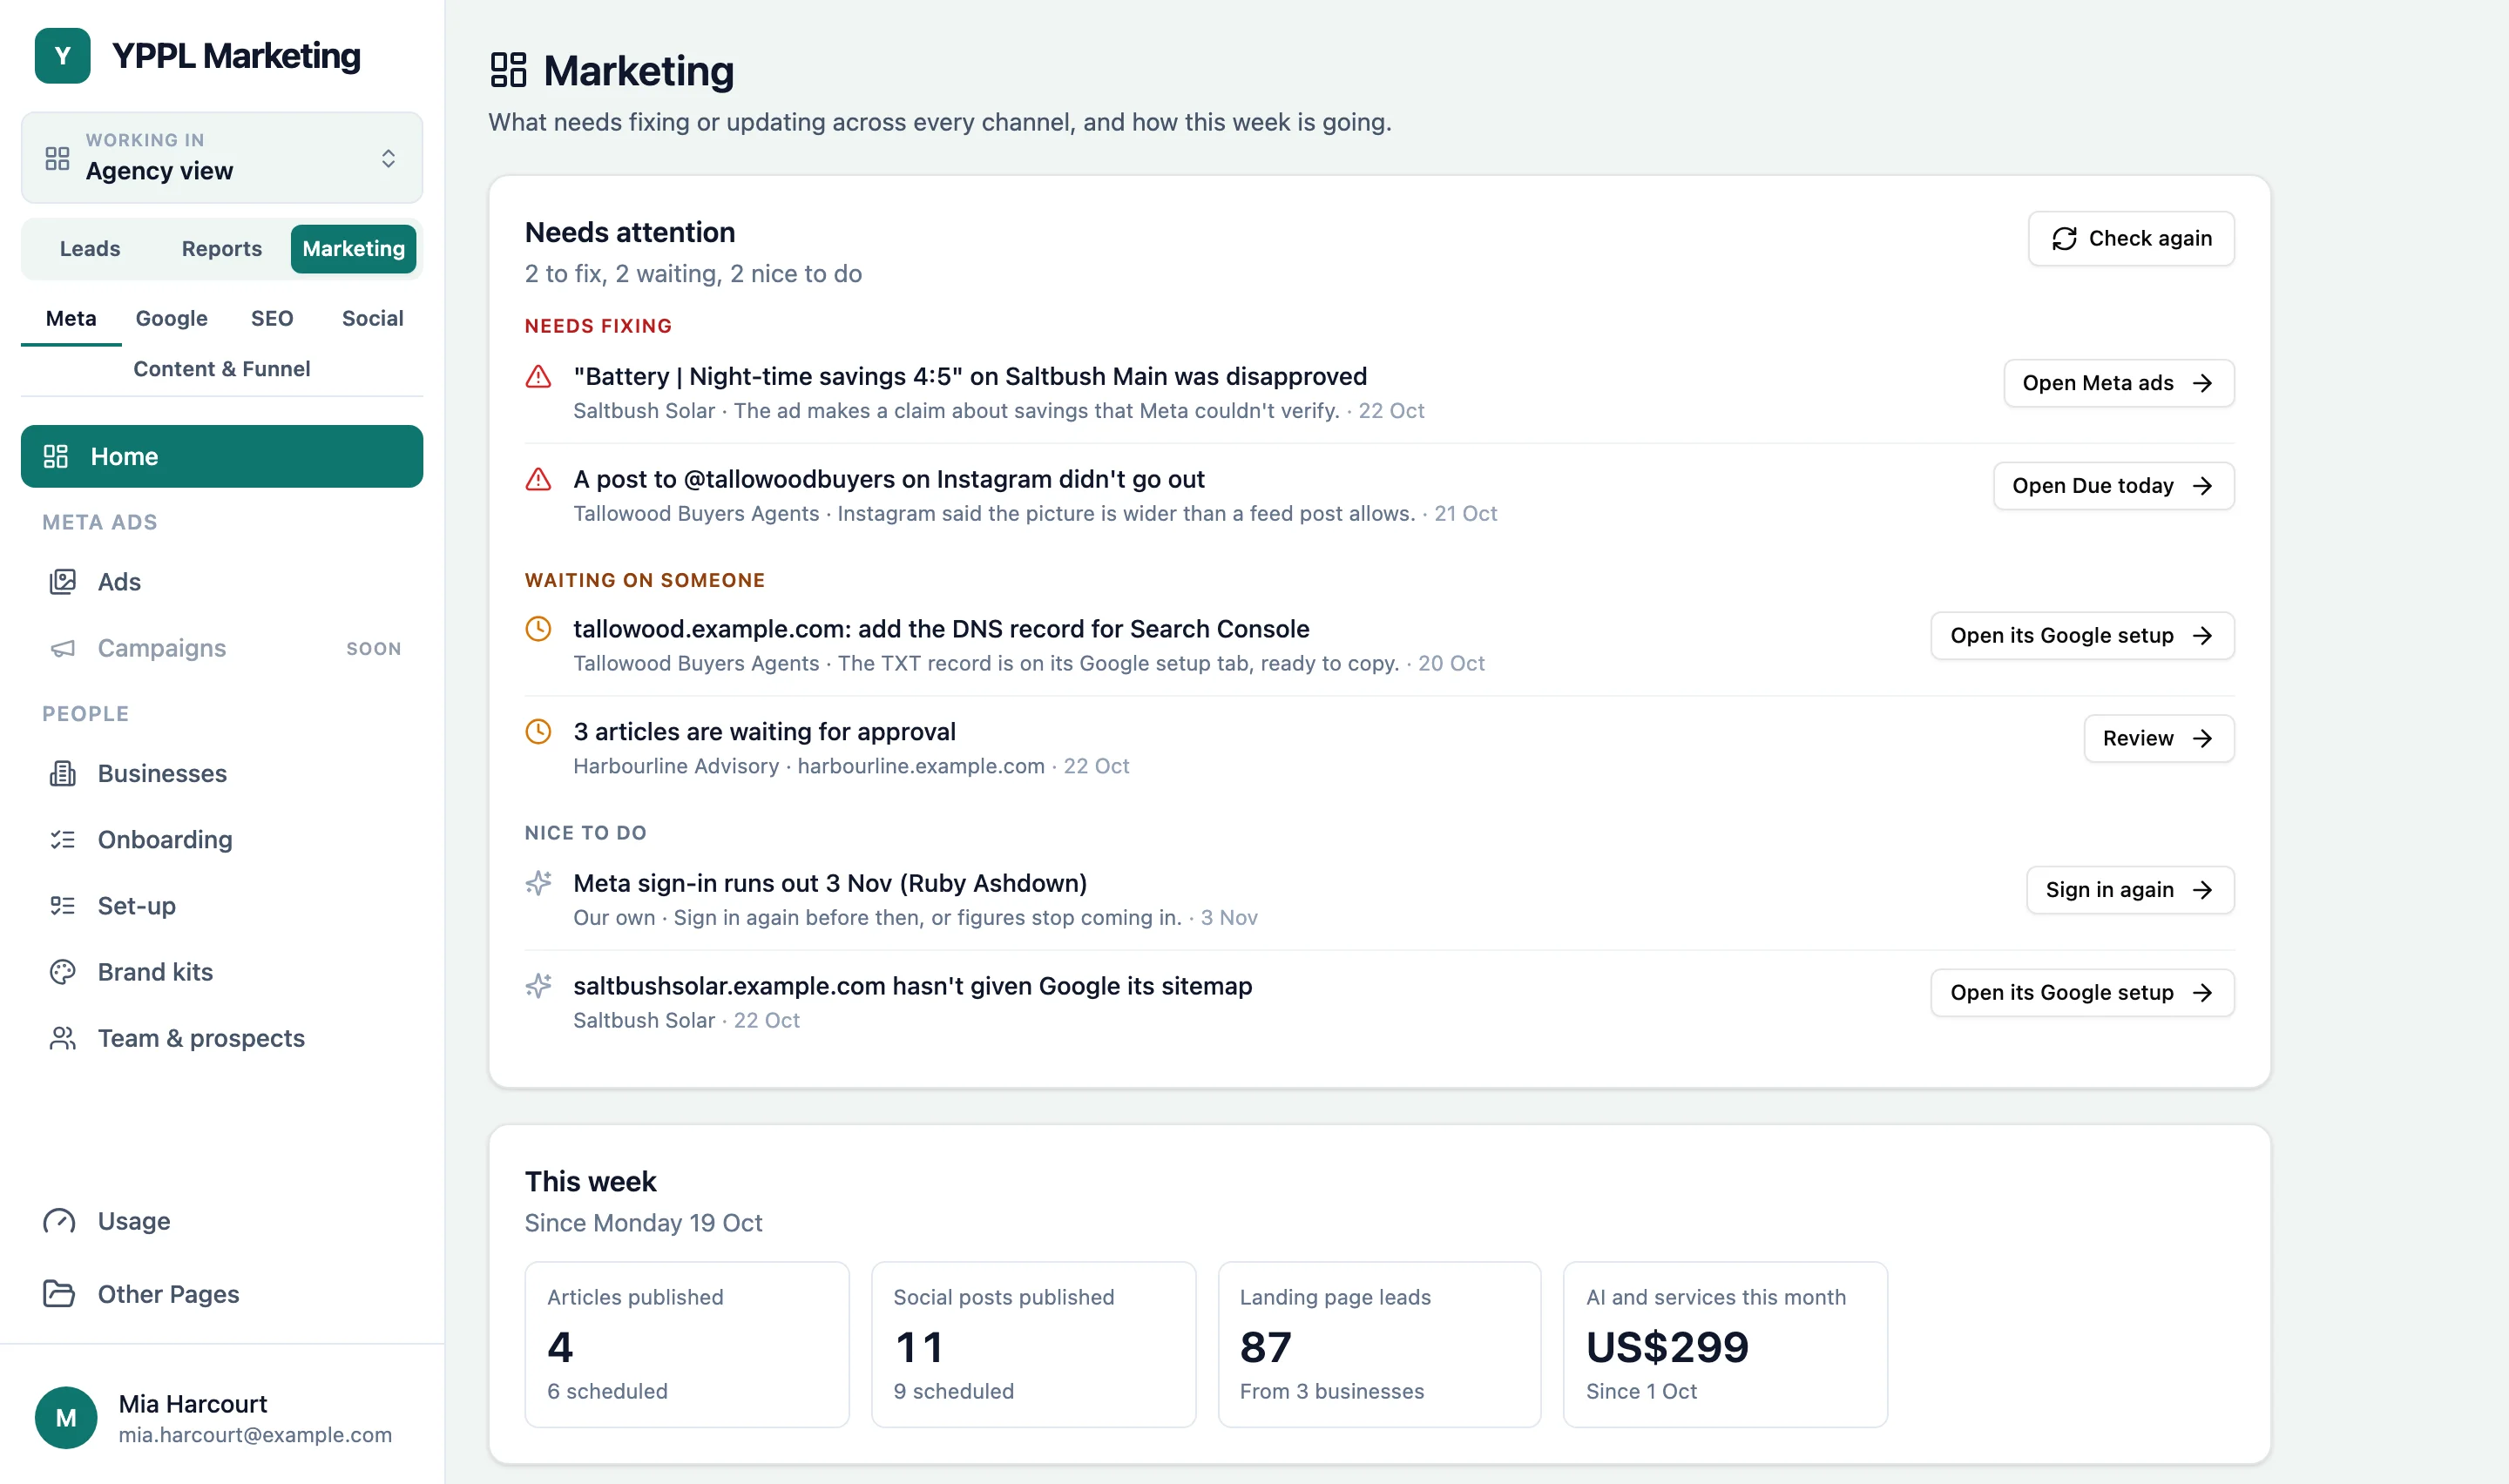Open the Onboarding page
This screenshot has width=2509, height=1484.
[222, 839]
